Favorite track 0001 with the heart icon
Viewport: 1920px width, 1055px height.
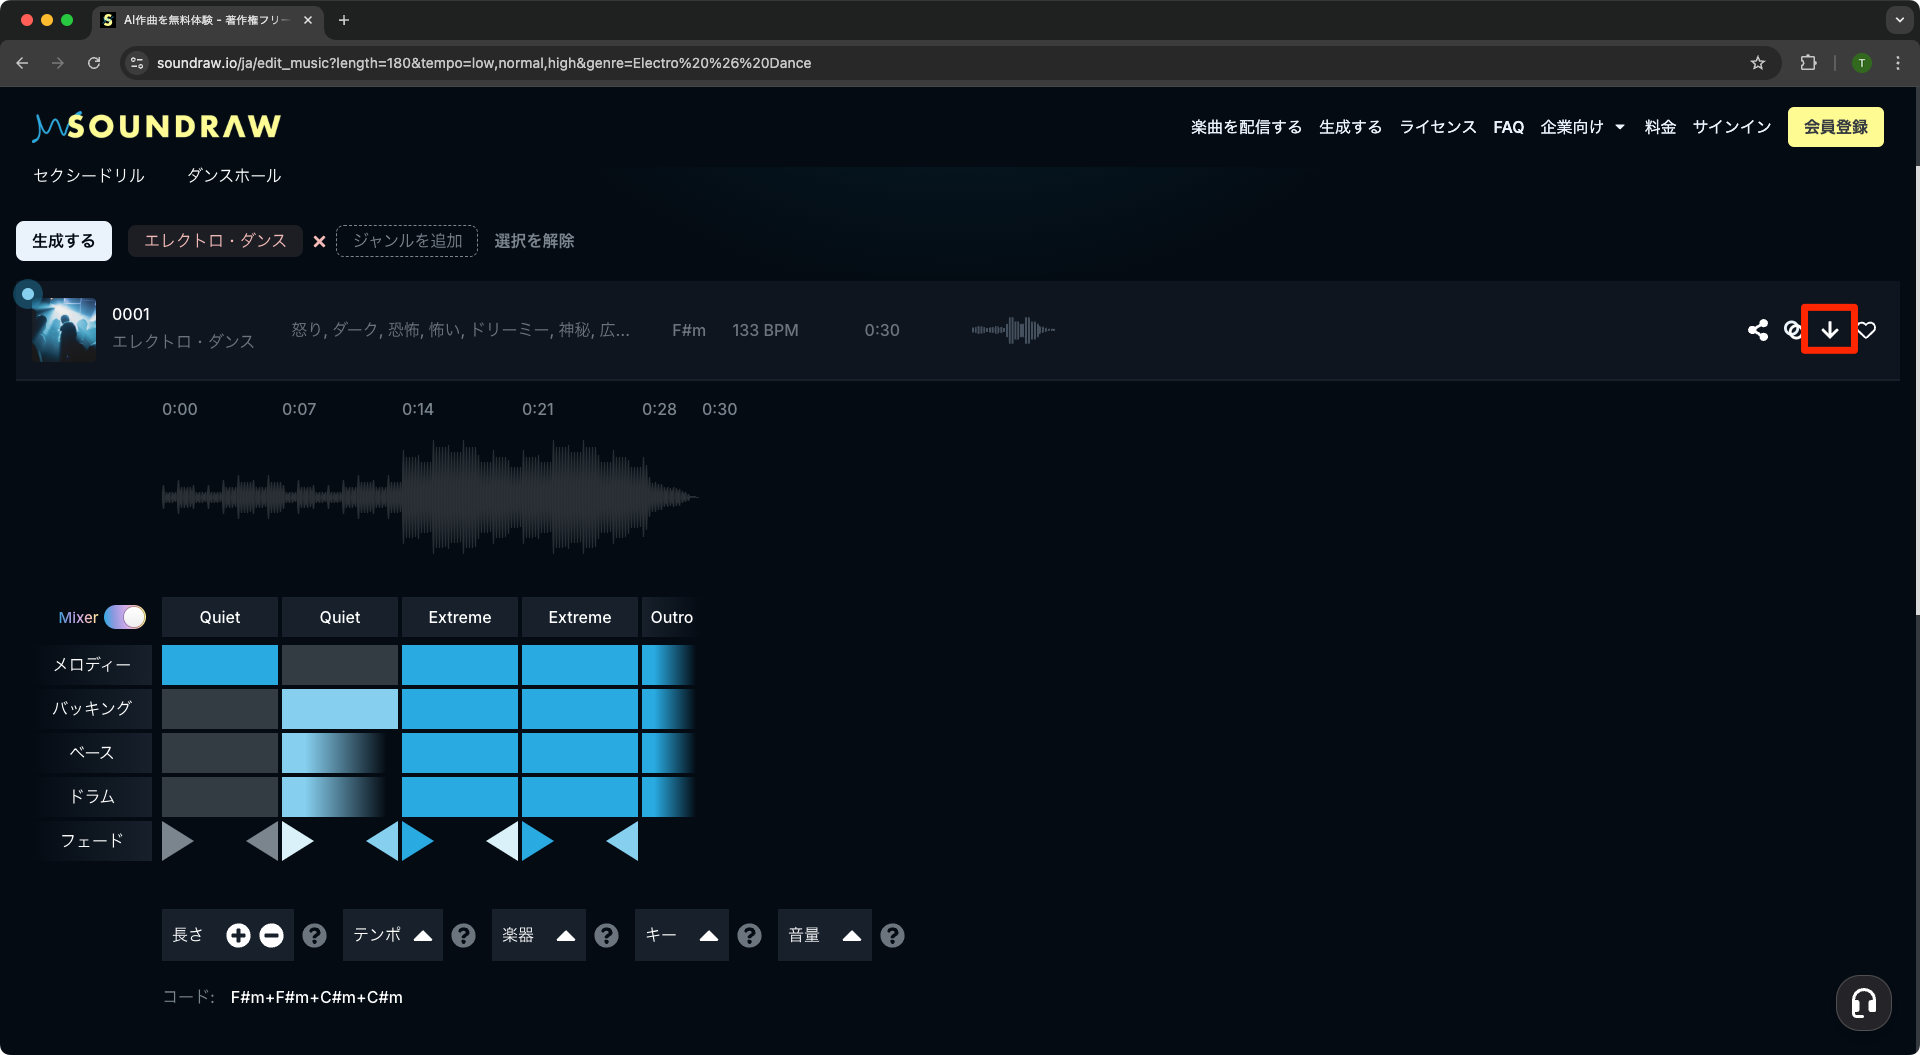click(1867, 330)
